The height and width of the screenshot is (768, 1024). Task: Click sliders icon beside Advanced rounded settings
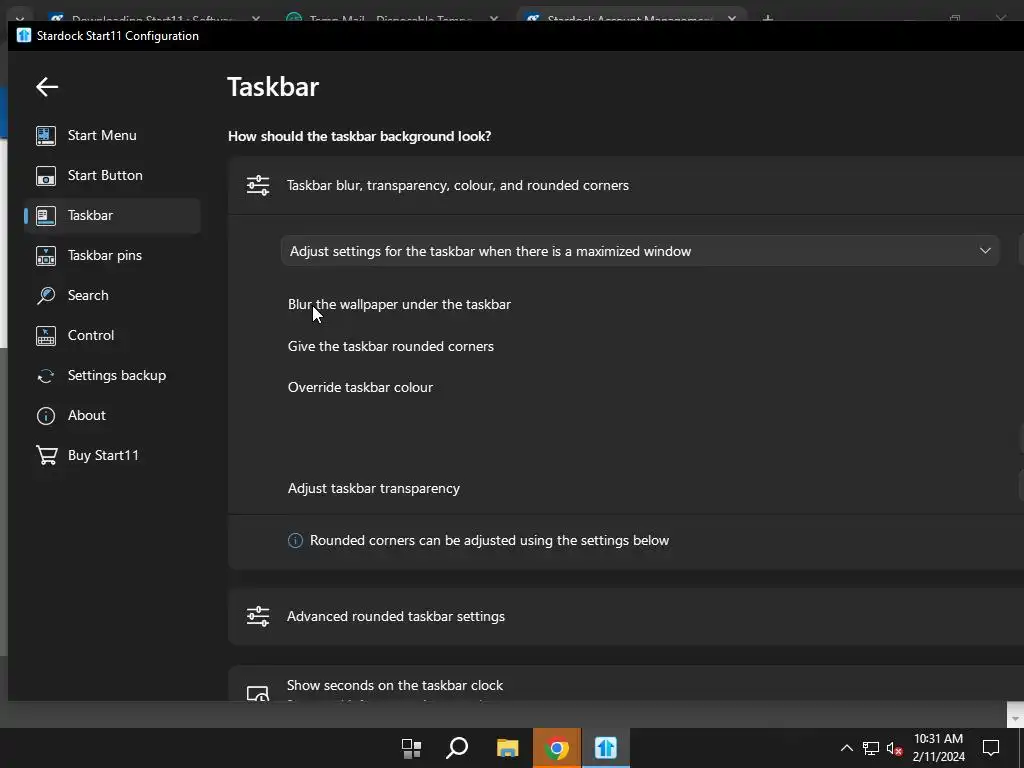258,616
